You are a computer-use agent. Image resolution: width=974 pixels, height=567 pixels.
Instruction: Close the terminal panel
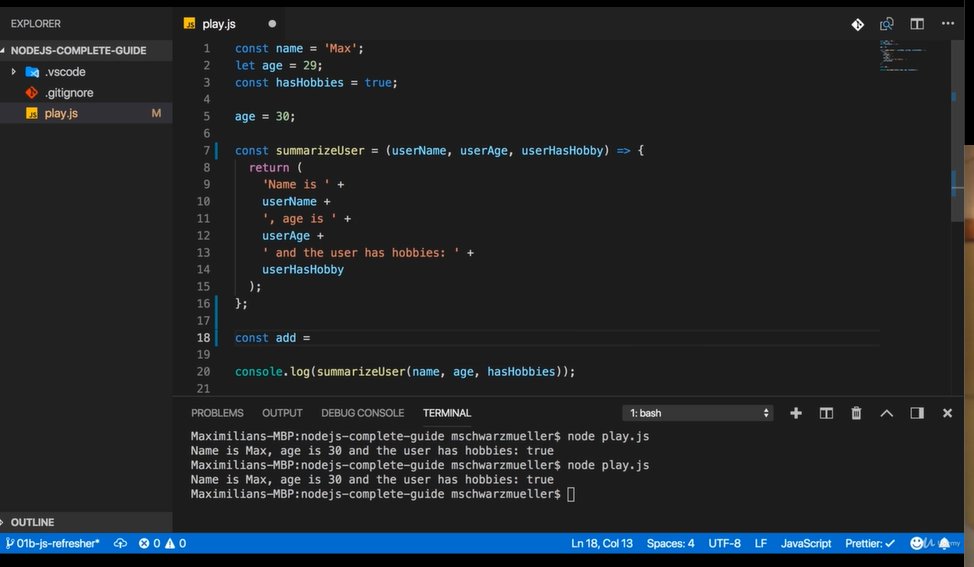tap(947, 413)
